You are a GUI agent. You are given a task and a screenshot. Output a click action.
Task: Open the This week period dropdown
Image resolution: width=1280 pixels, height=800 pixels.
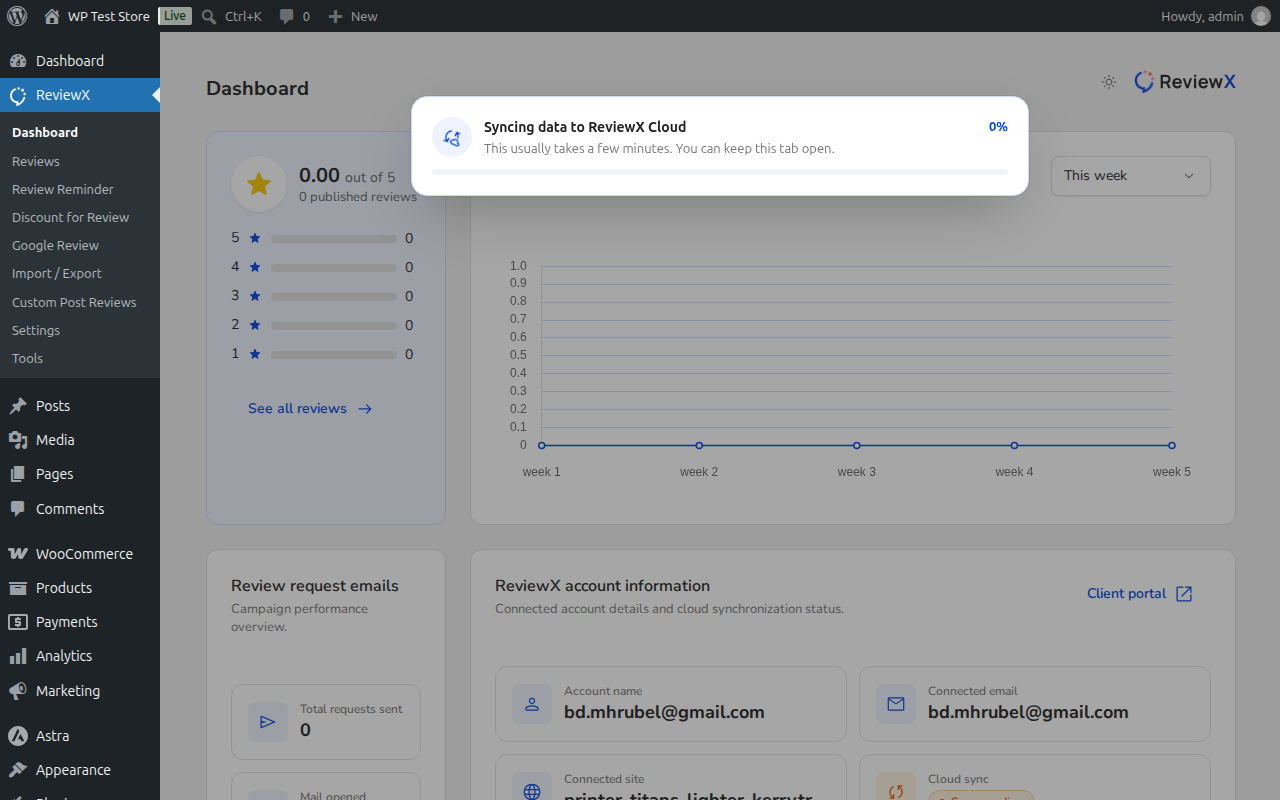(1130, 175)
